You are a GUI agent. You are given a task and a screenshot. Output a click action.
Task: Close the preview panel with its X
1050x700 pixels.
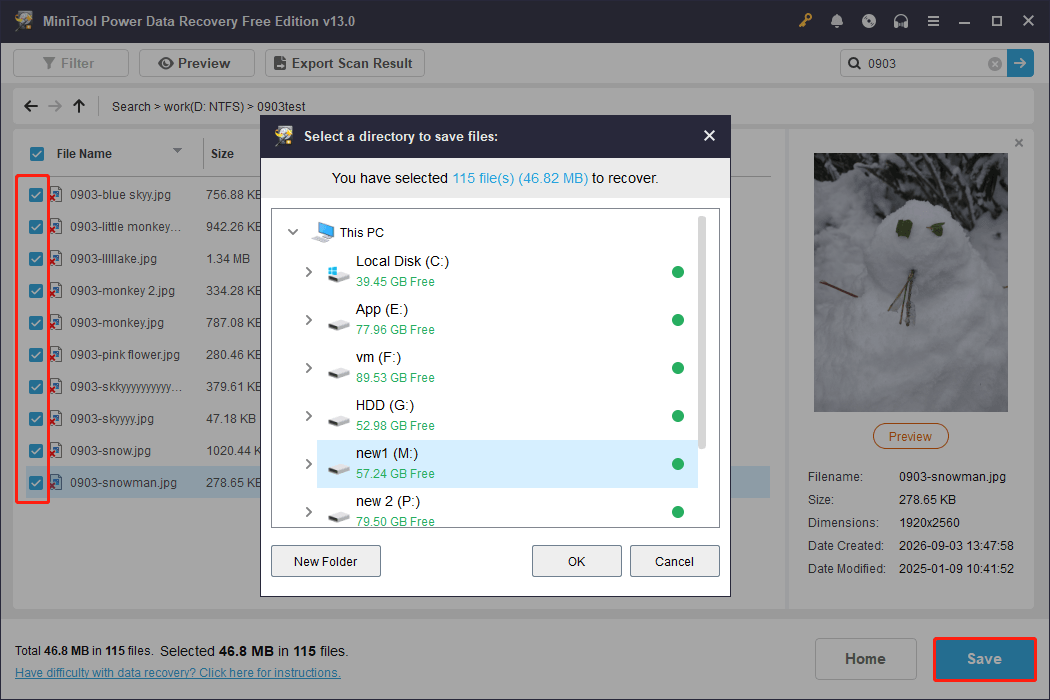1019,143
